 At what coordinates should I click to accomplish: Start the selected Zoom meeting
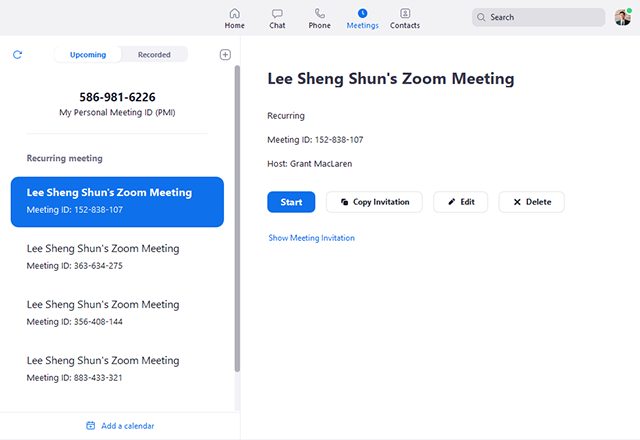click(291, 202)
